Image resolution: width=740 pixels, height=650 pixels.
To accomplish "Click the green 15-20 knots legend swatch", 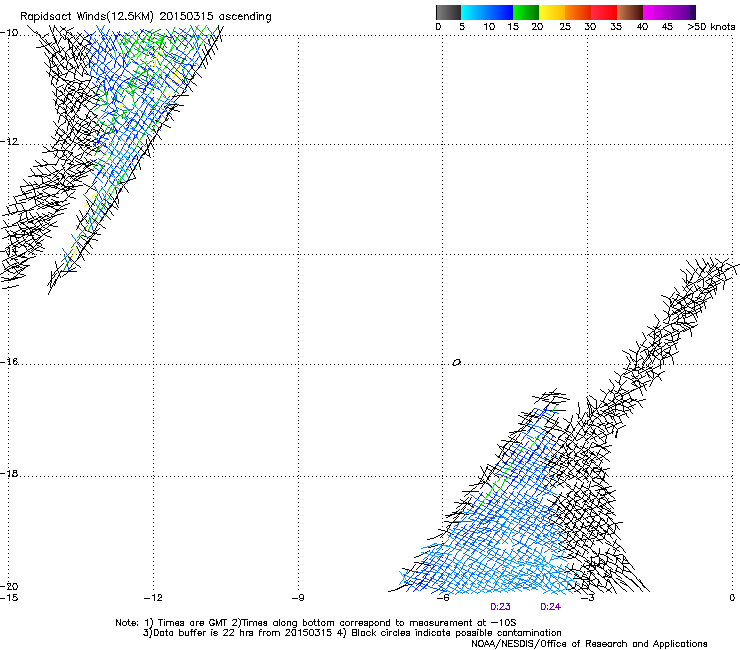I will pyautogui.click(x=526, y=12).
